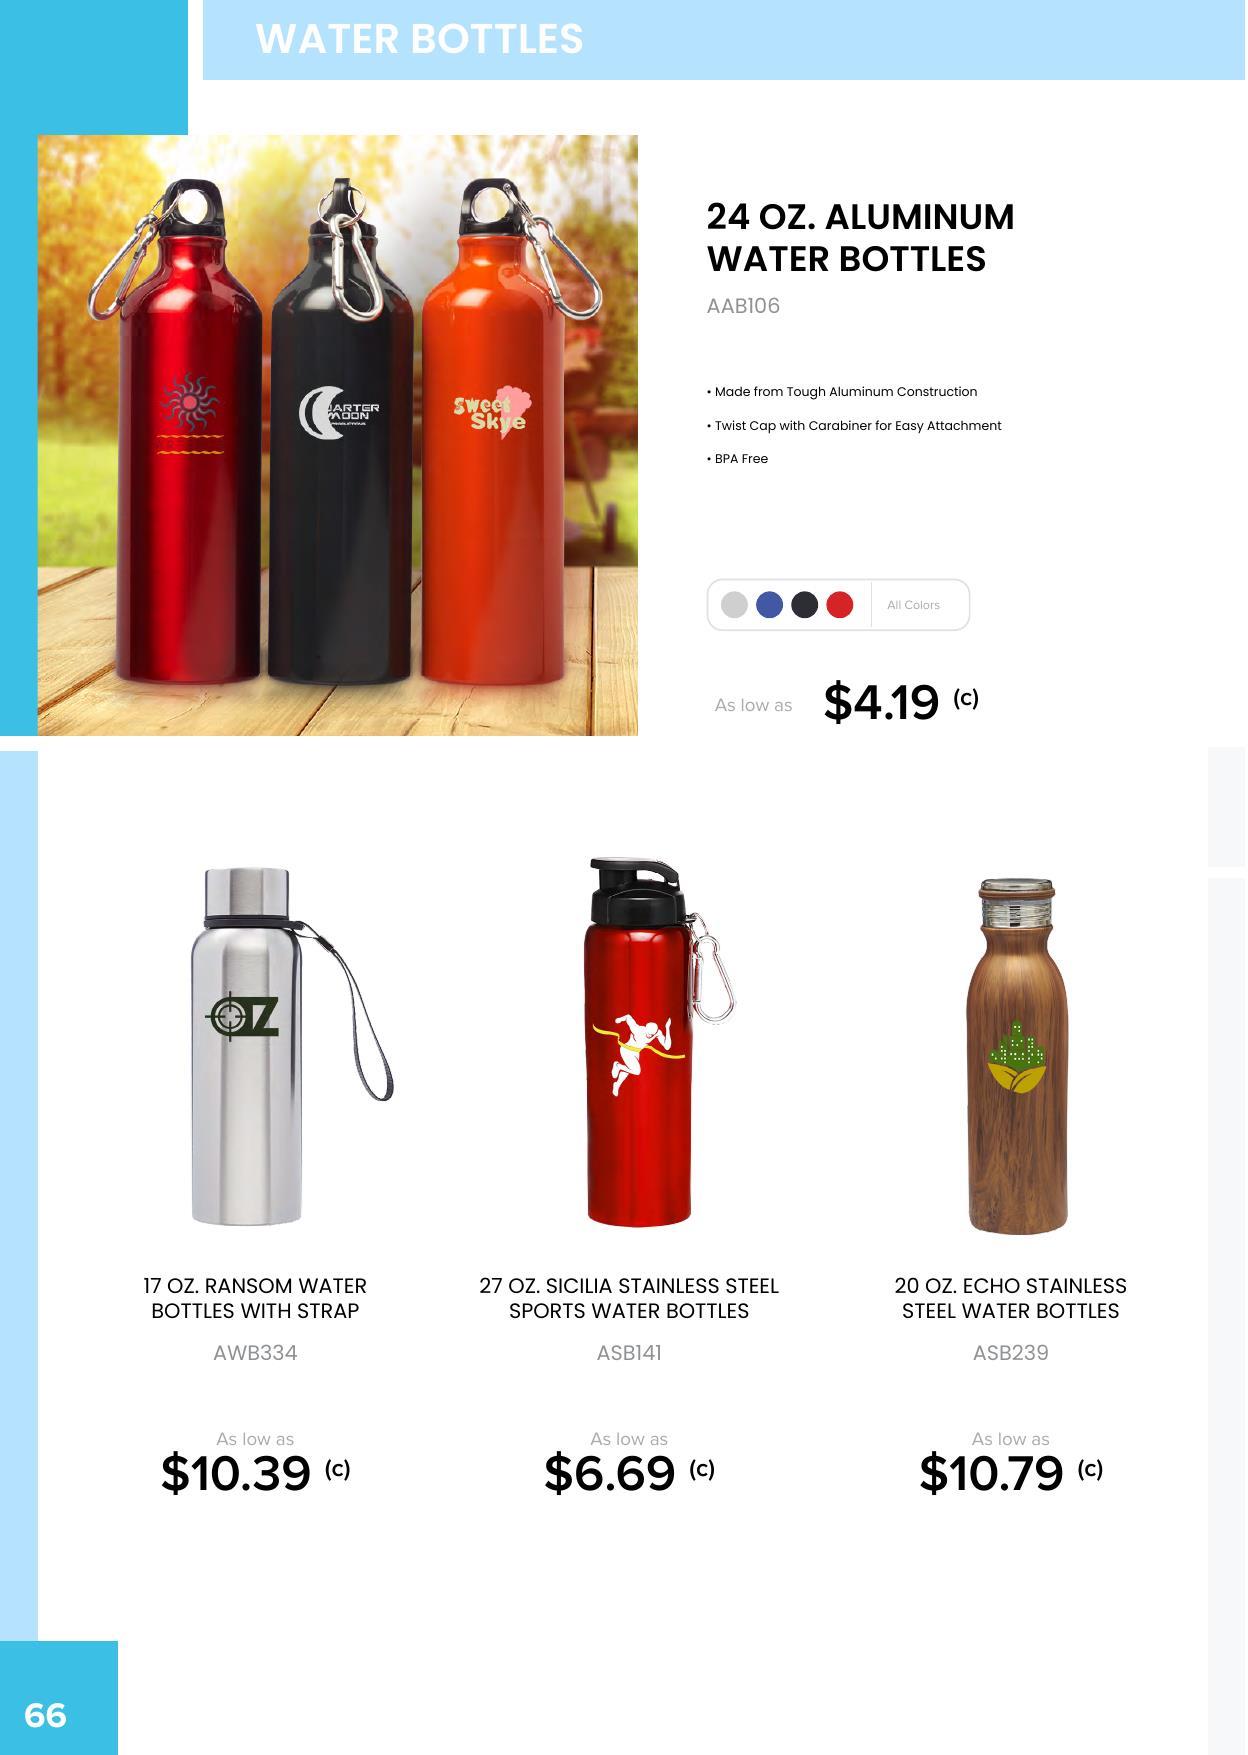
Task: Click the Water Bottles section header
Action: click(x=419, y=39)
